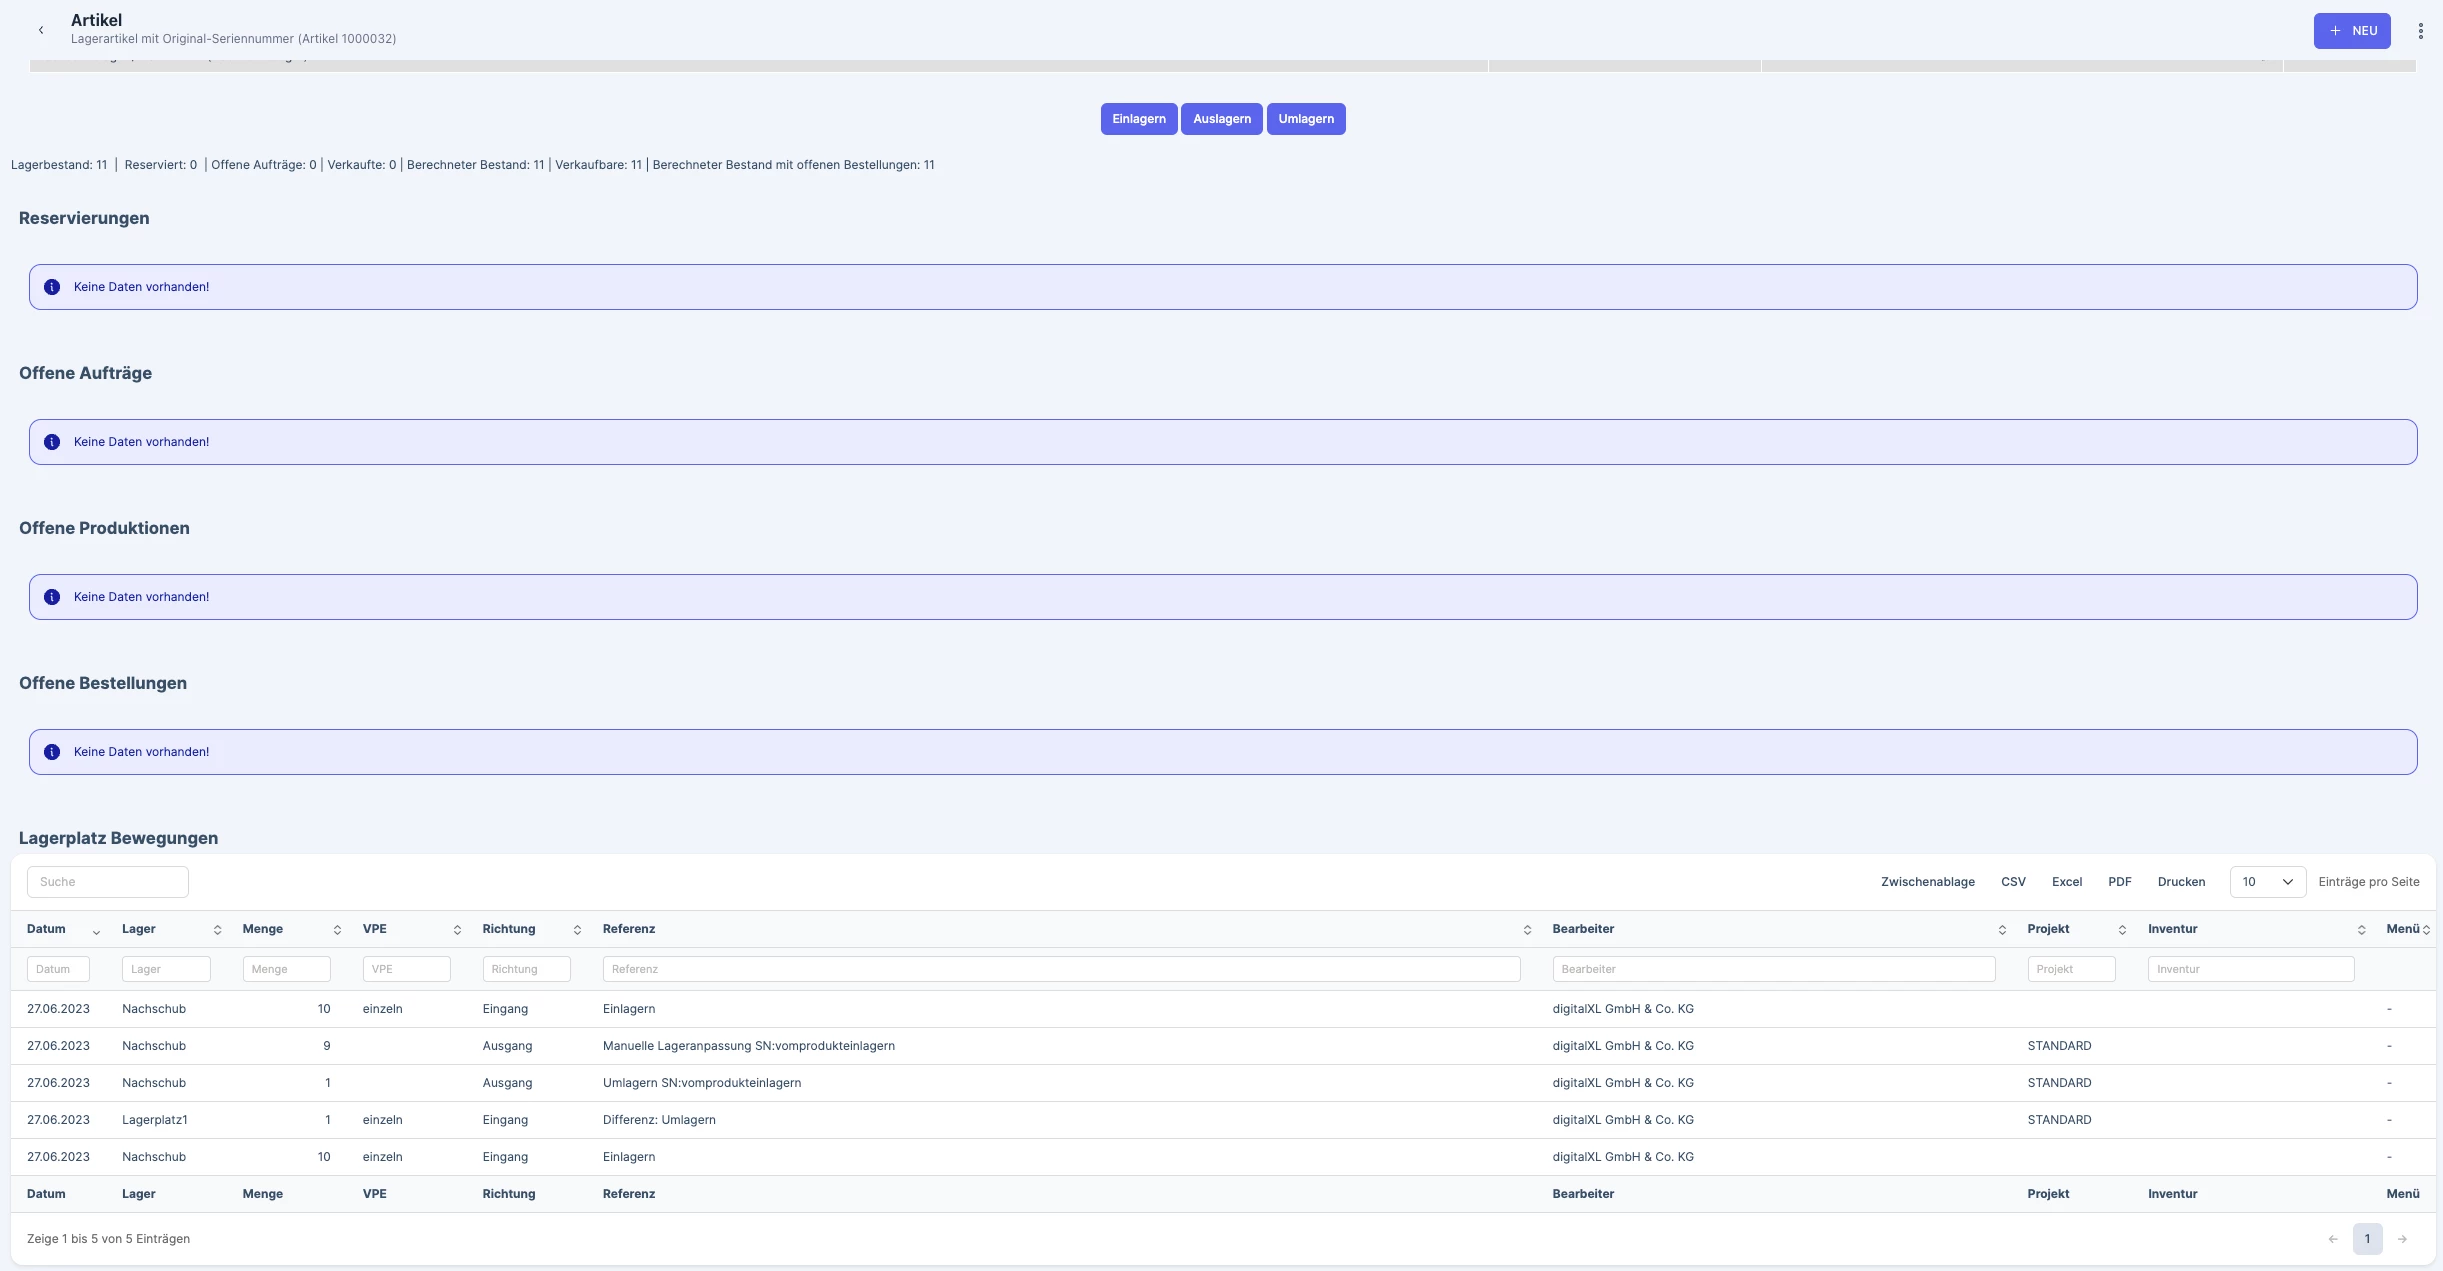Viewport: 2443px width, 1271px height.
Task: Click the Referenz column filter field
Action: coord(1061,969)
